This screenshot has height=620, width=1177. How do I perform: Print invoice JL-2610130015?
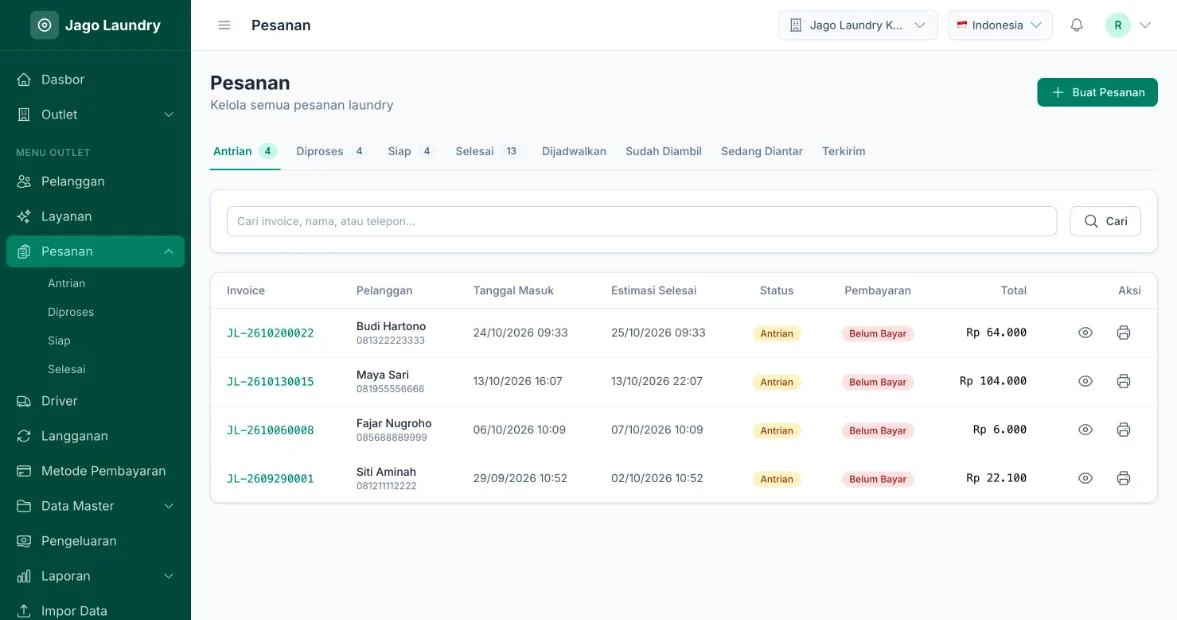[1123, 381]
